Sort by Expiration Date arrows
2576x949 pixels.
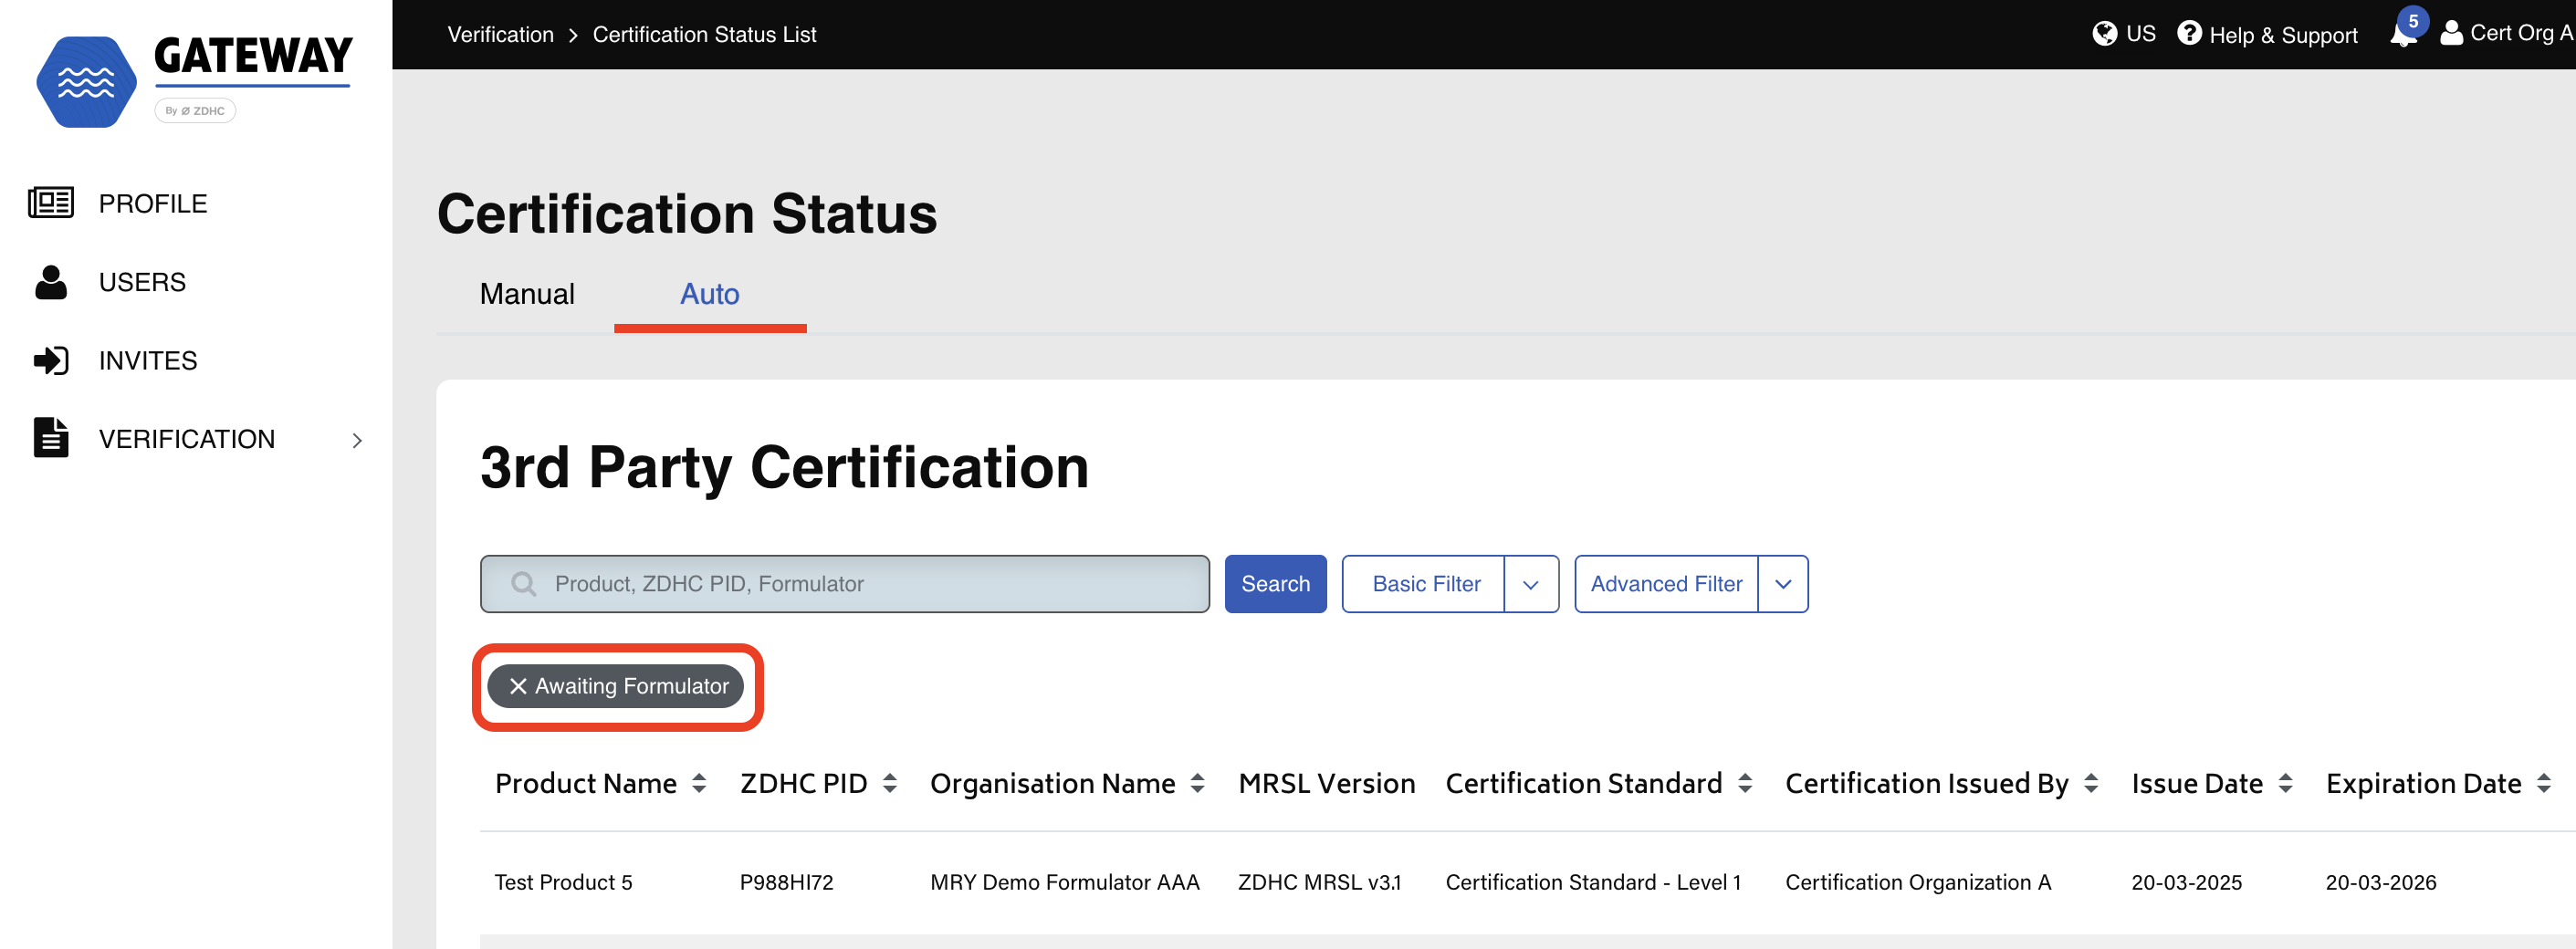pos(2544,784)
